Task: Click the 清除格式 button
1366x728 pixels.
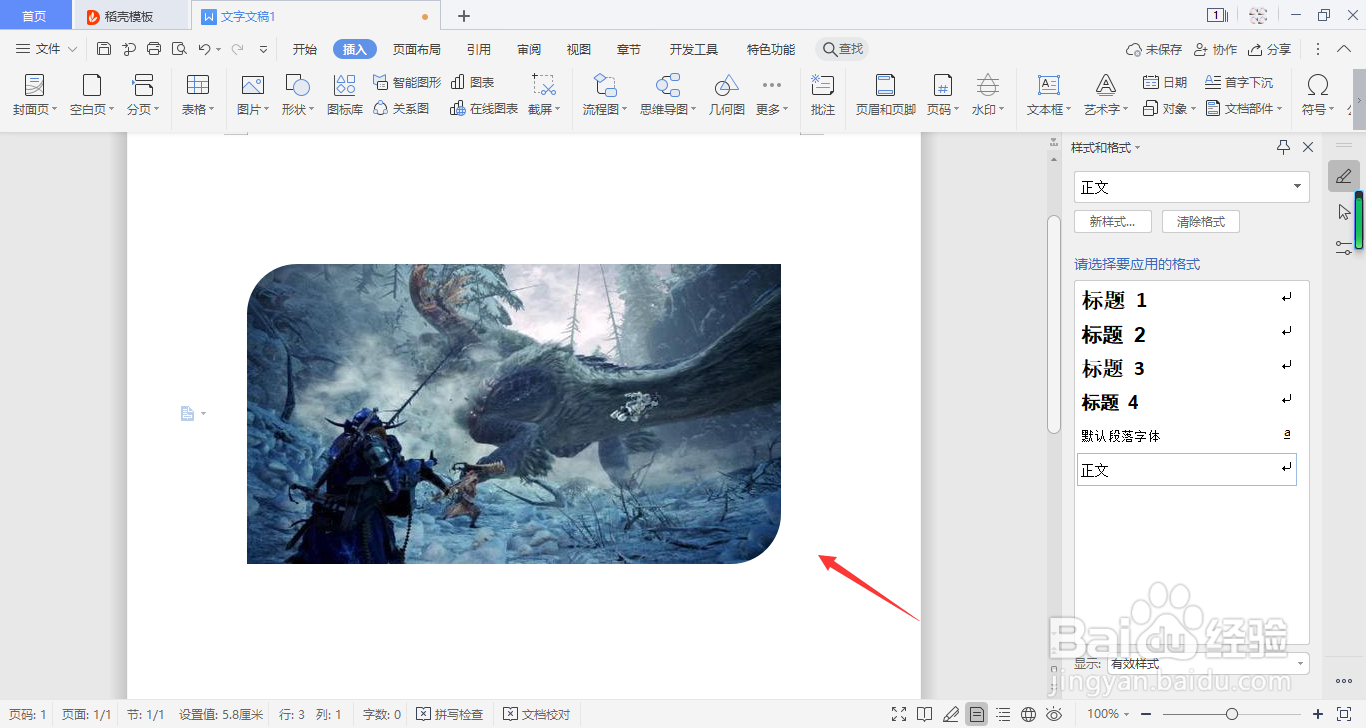Action: [x=1201, y=222]
